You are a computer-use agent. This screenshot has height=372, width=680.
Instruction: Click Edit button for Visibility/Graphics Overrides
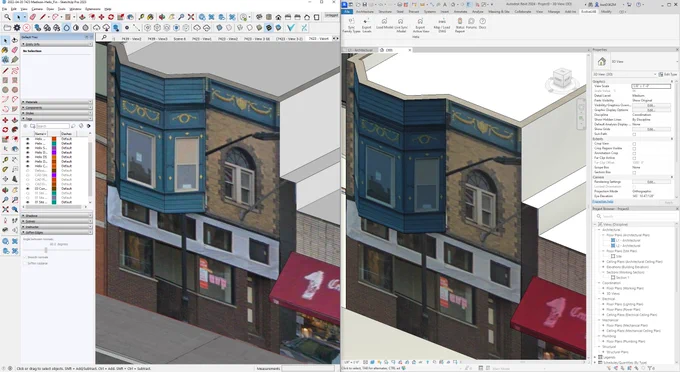tap(651, 105)
